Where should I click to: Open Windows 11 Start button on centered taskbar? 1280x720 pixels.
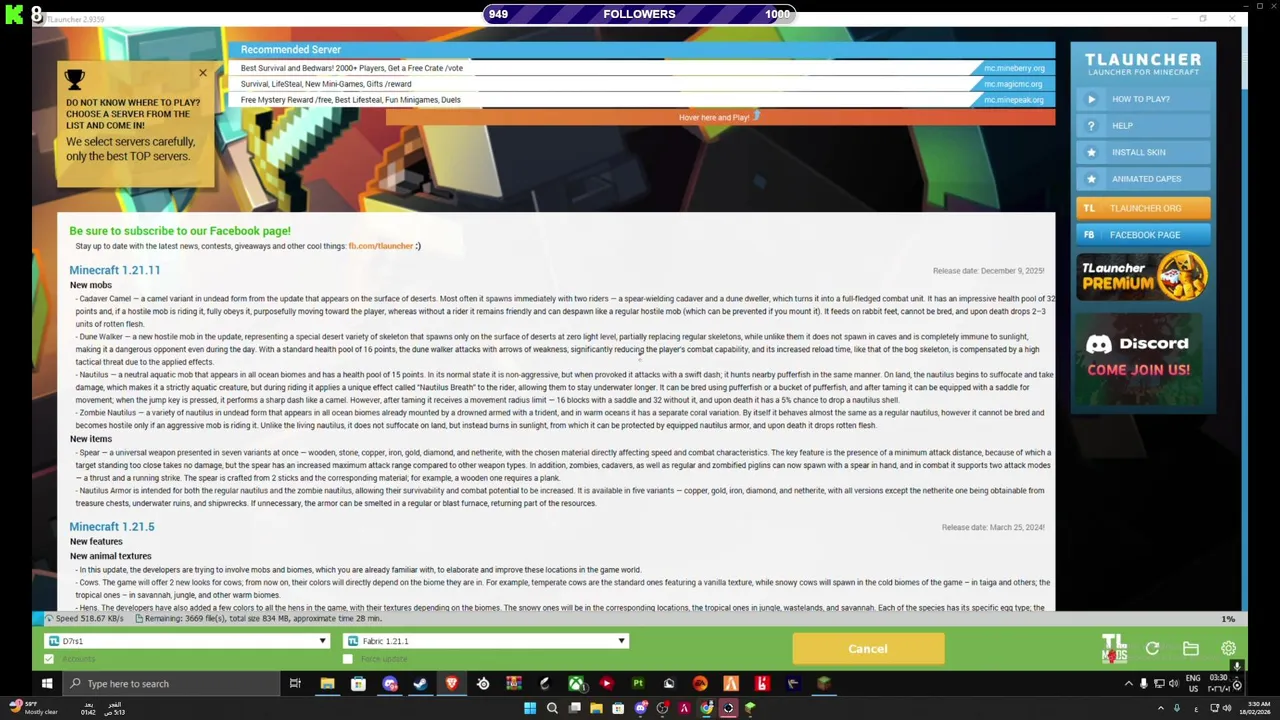(530, 708)
